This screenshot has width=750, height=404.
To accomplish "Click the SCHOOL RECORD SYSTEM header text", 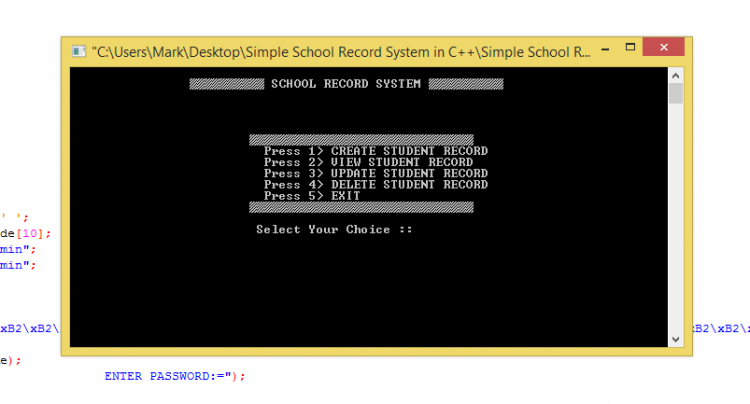I will point(346,84).
